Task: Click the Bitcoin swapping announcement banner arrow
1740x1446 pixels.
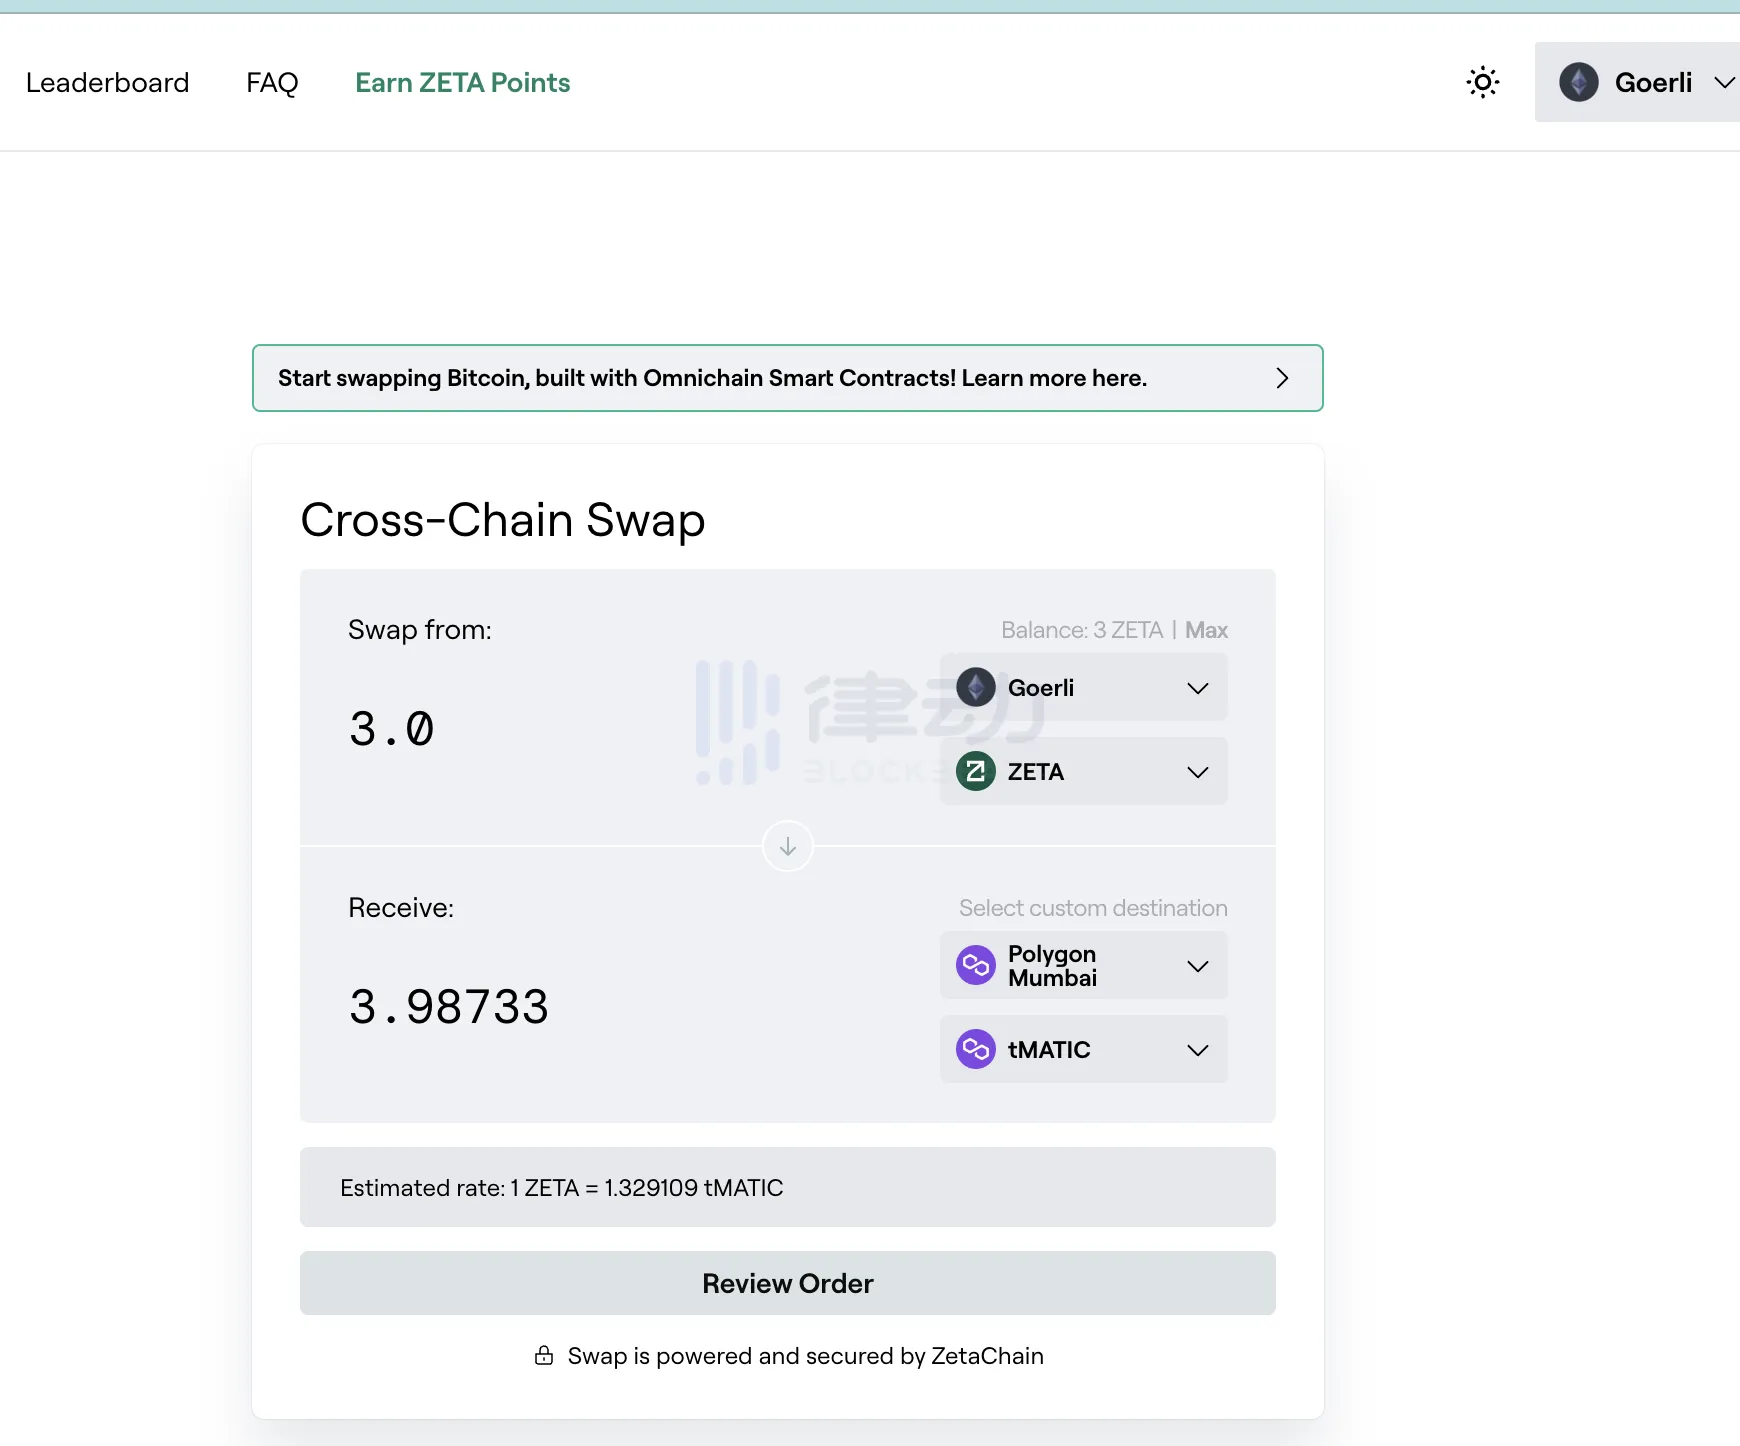Action: tap(1281, 378)
